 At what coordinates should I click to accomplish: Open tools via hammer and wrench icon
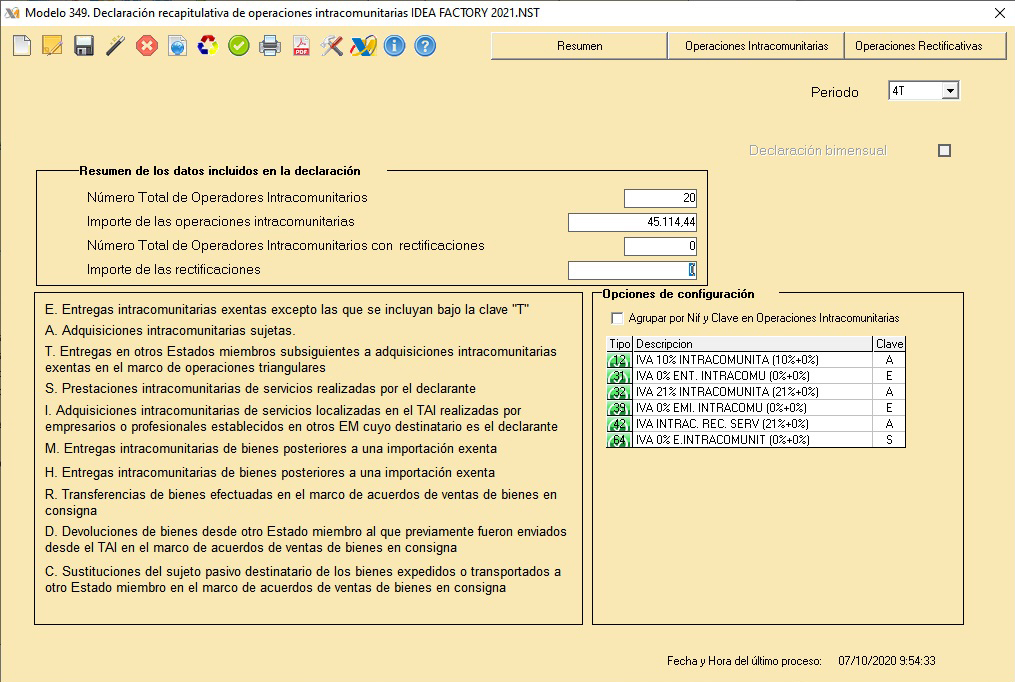coord(331,46)
